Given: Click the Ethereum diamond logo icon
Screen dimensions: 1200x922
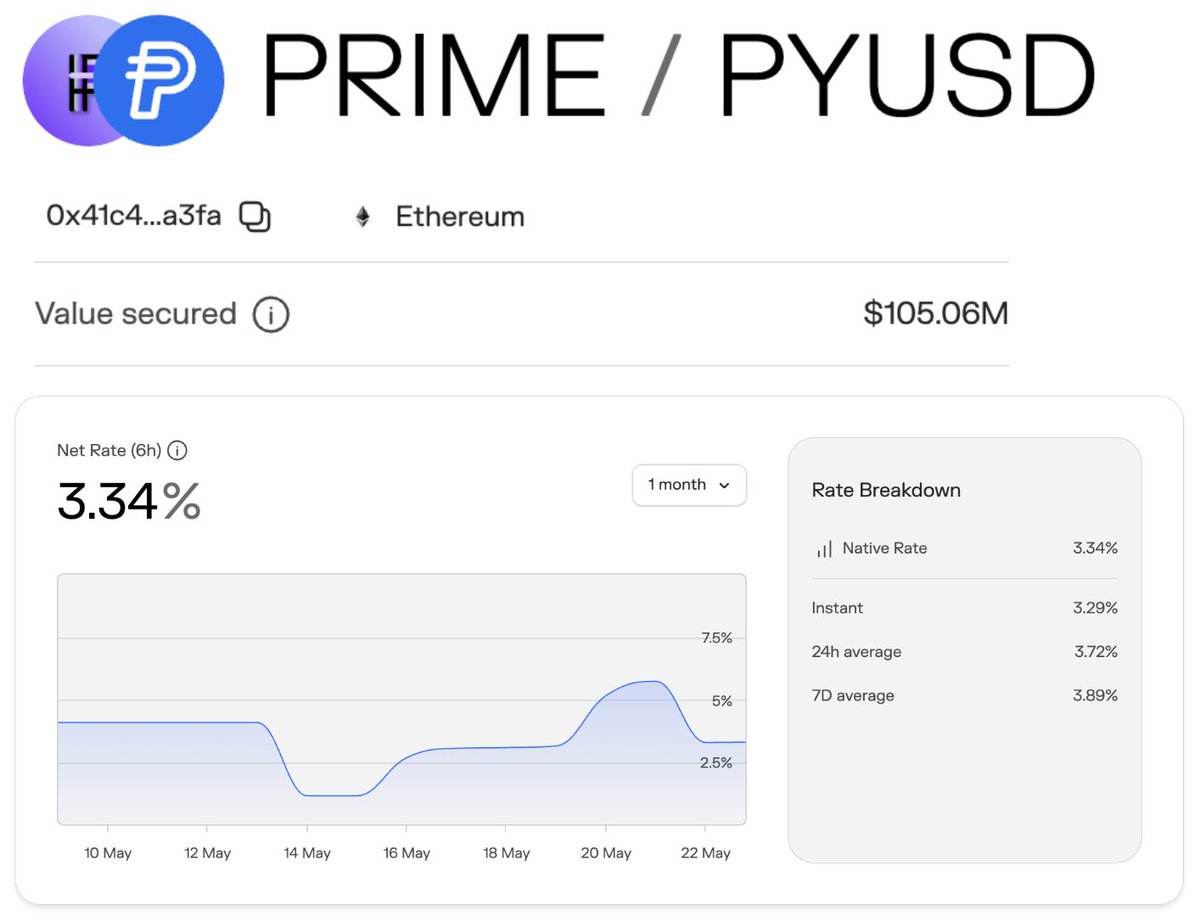Looking at the screenshot, I should tap(363, 217).
